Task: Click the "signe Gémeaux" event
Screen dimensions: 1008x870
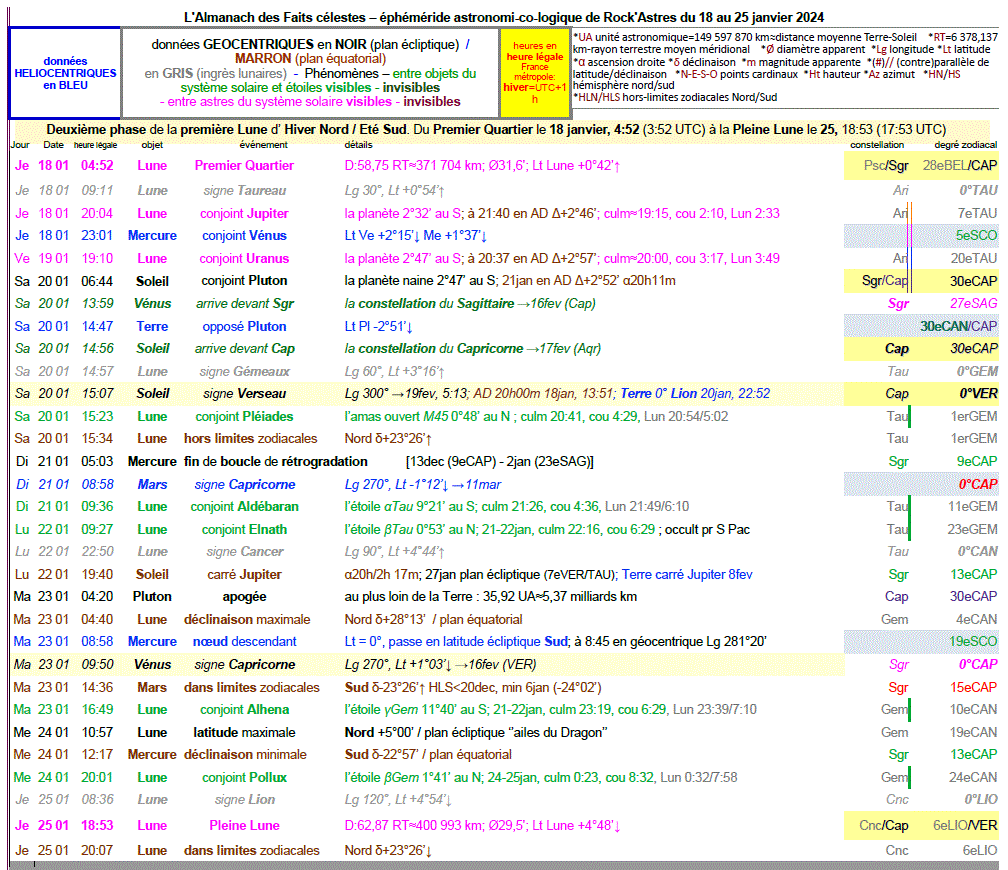Action: pos(244,372)
